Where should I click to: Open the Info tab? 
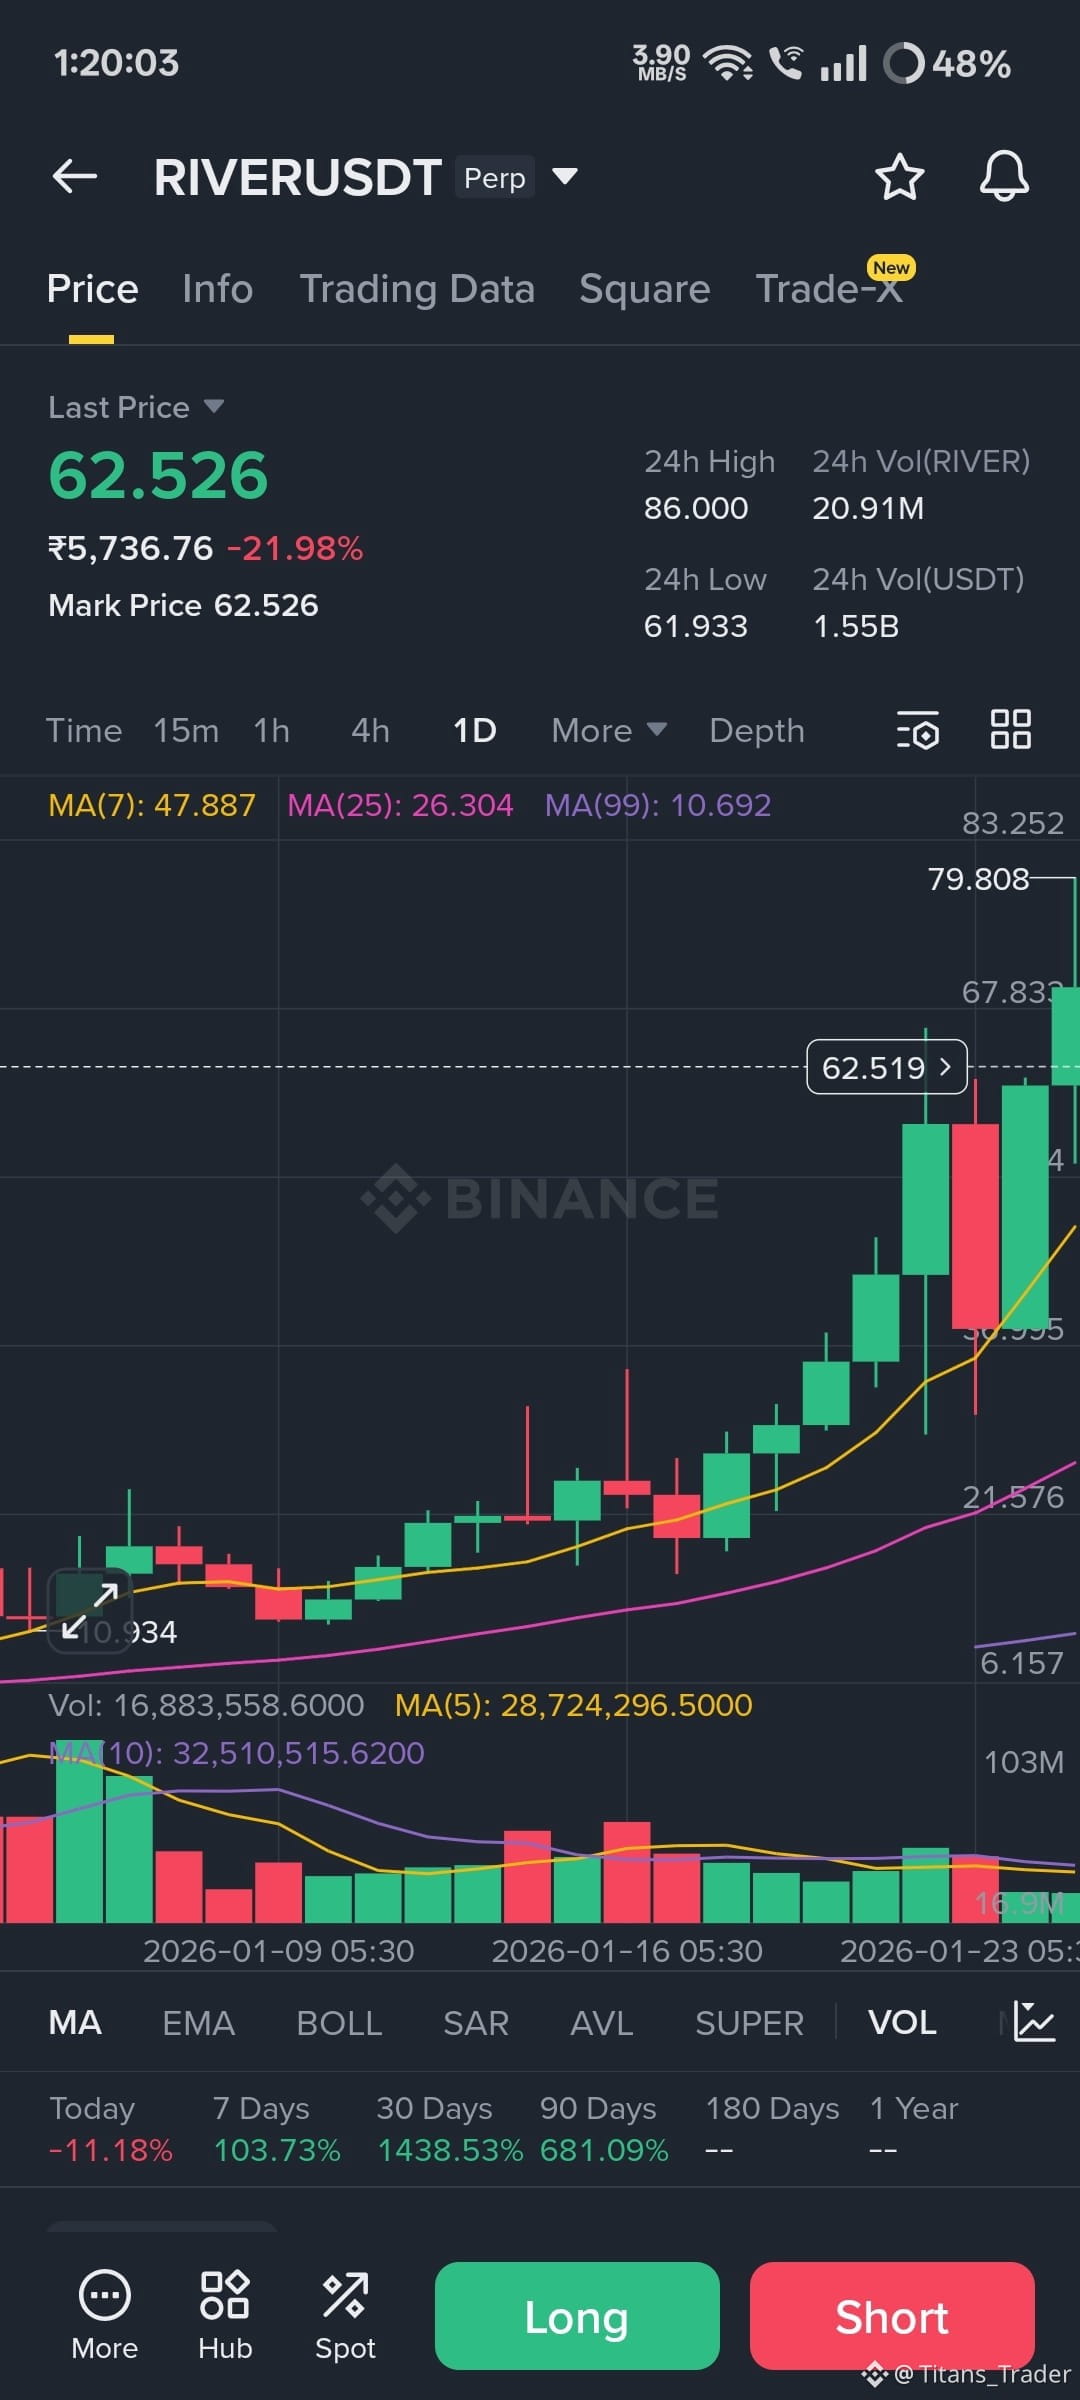tap(217, 289)
